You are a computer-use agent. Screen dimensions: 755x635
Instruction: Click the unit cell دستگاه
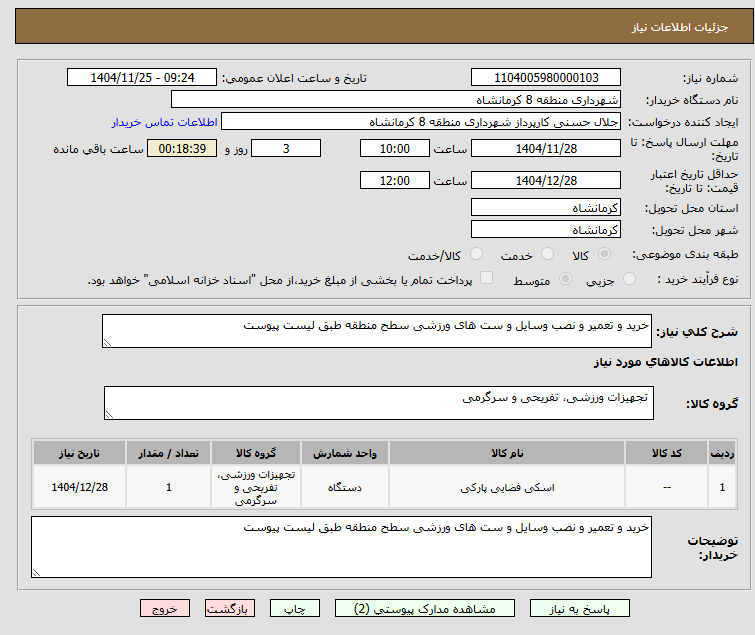tap(345, 487)
